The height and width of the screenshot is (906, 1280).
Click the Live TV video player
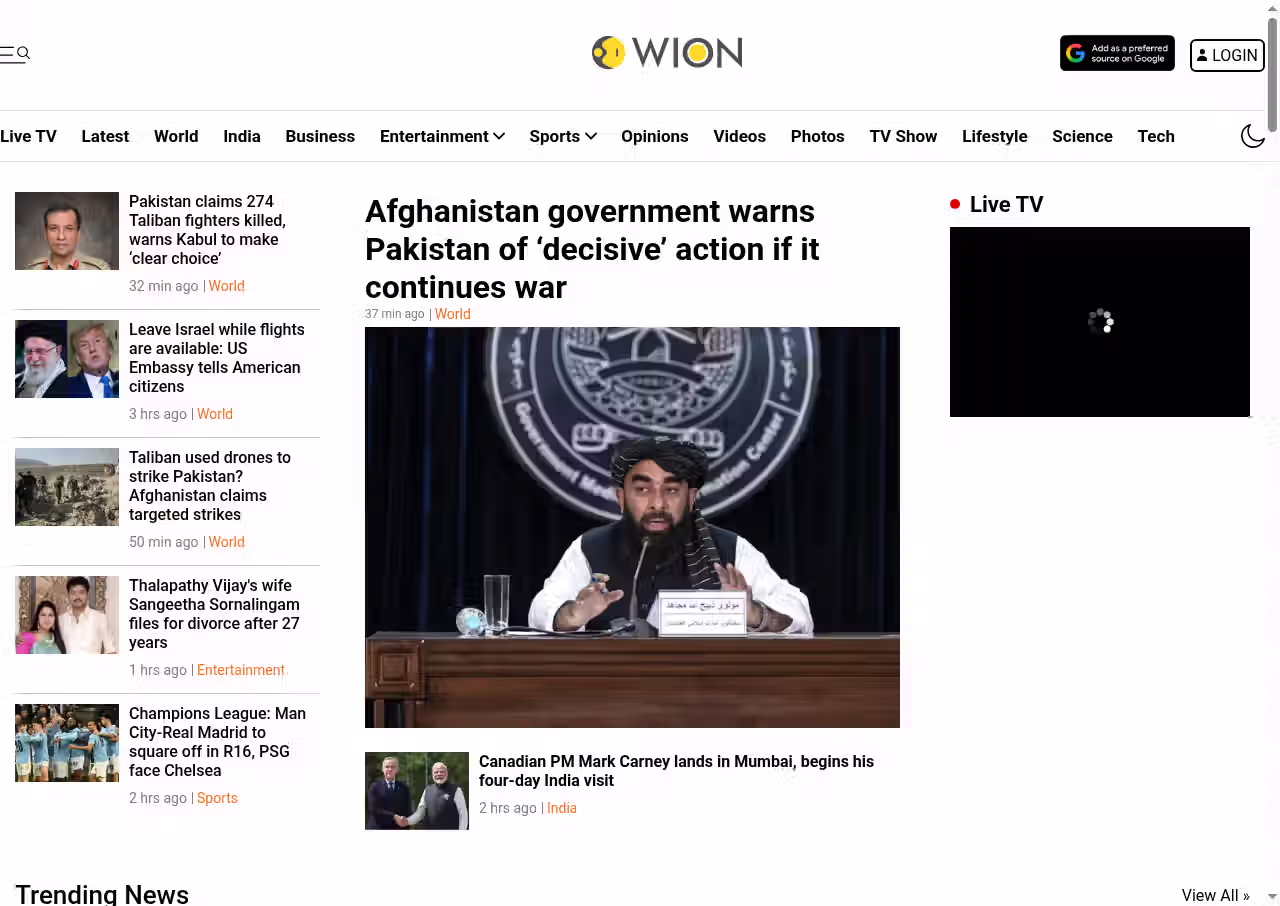tap(1100, 322)
